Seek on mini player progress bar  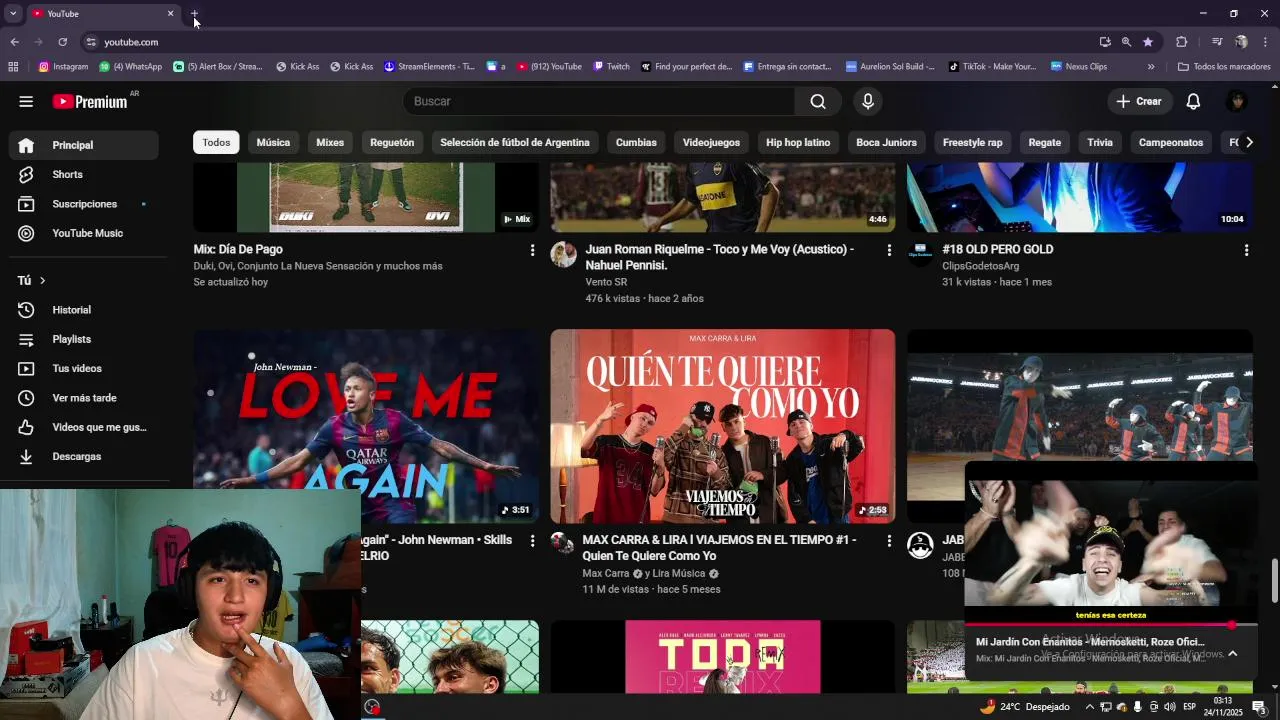tap(1110, 625)
